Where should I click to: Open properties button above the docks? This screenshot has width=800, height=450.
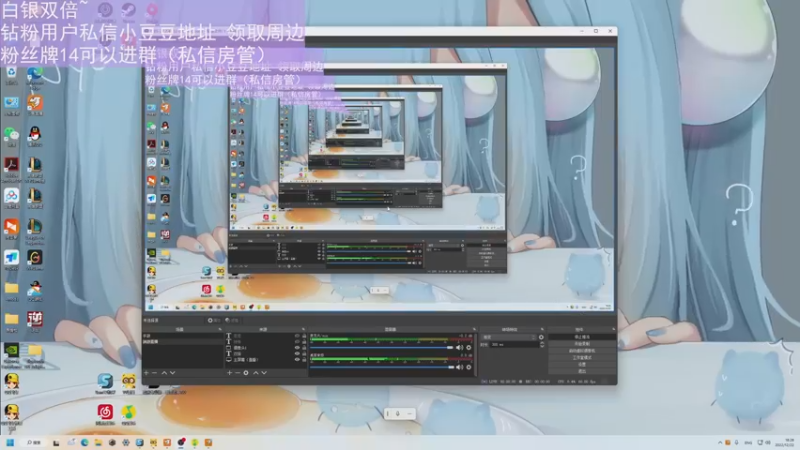click(x=214, y=320)
